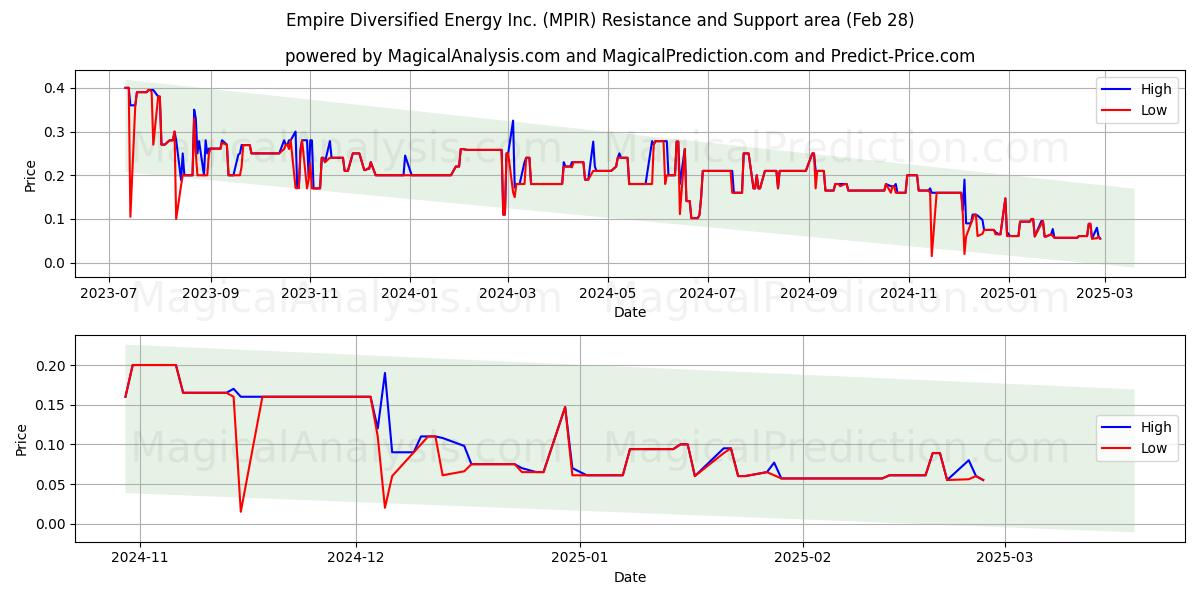Screen dimensions: 1200x600
Task: Click the '2024-03' date tick label
Action: tap(507, 295)
